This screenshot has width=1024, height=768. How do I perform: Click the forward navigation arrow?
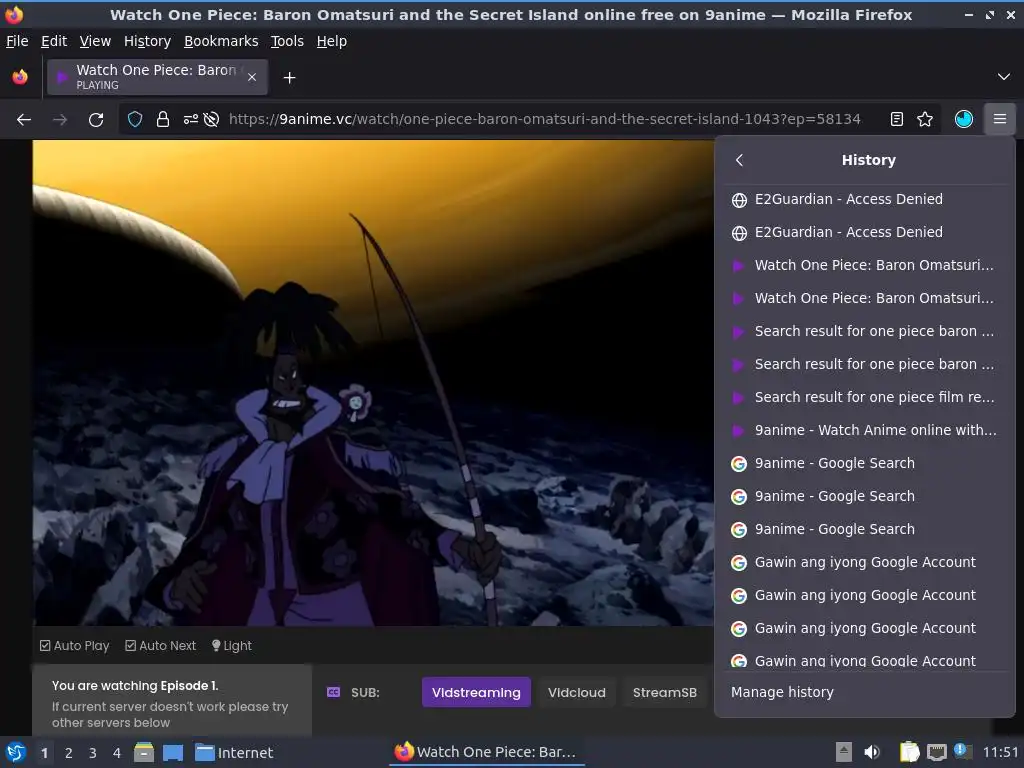(x=60, y=120)
